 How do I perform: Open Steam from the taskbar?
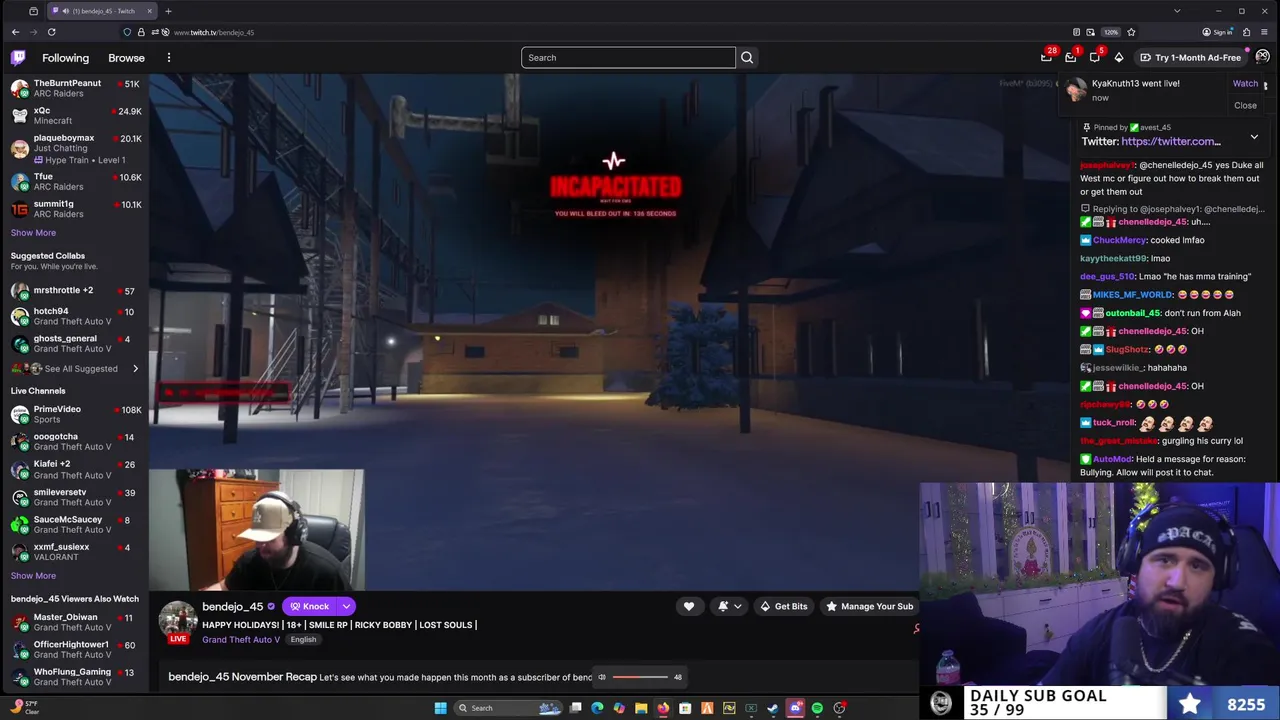click(773, 708)
